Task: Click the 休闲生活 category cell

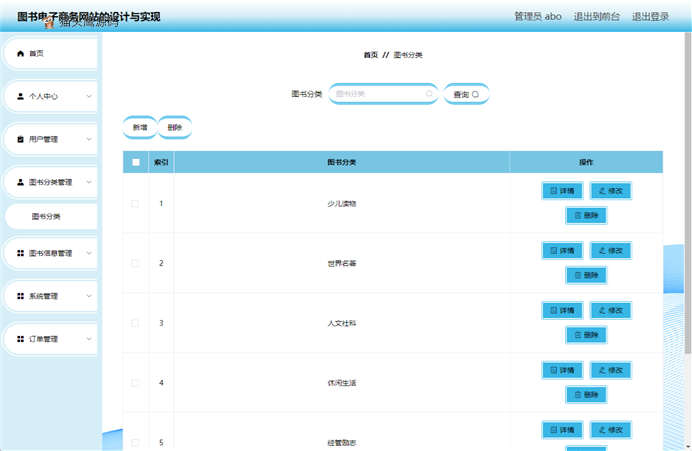Action: coord(342,383)
